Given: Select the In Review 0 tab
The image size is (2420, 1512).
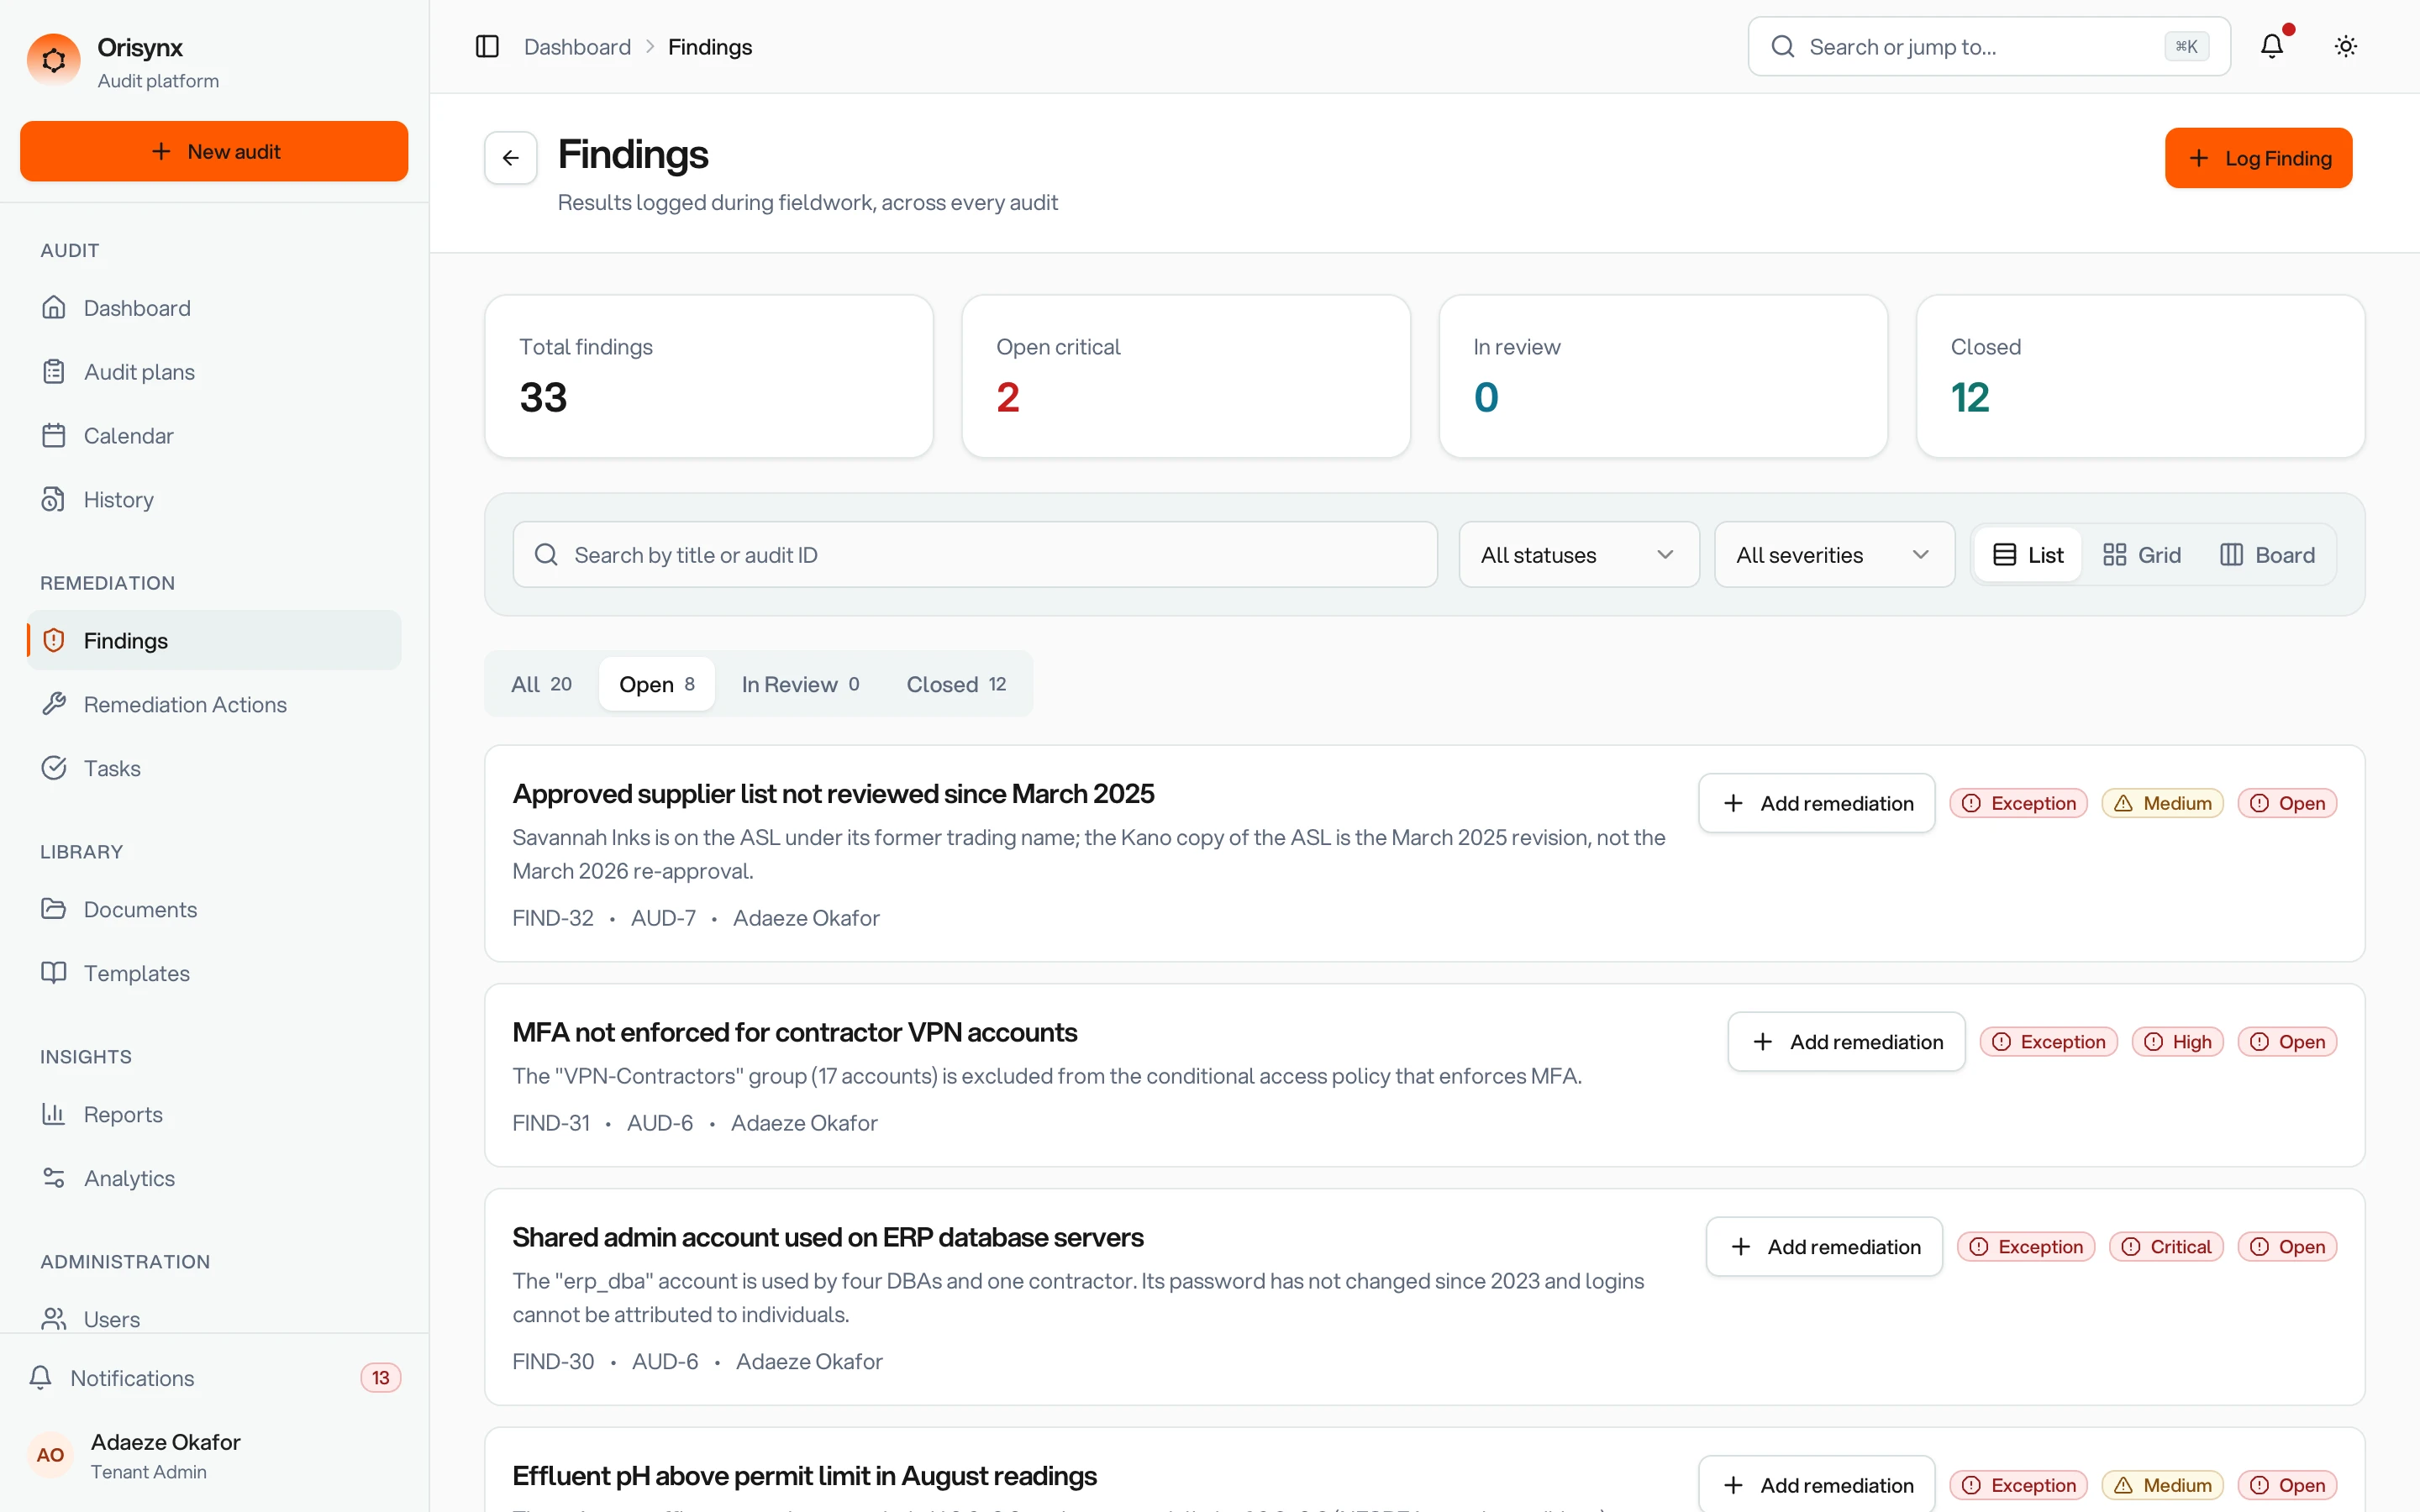Looking at the screenshot, I should 800,685.
